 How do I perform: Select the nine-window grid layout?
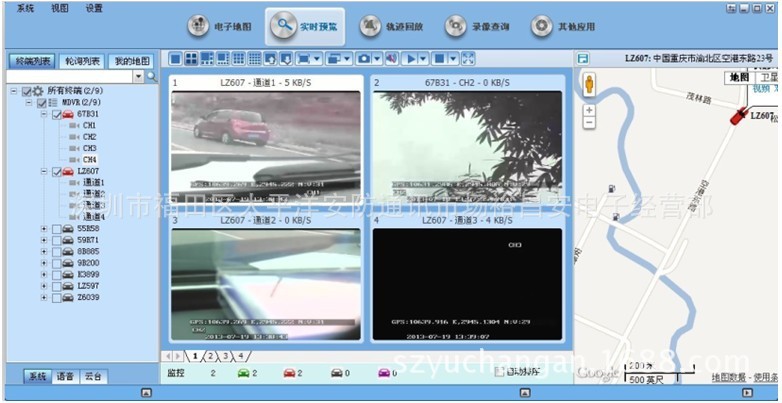click(x=239, y=59)
